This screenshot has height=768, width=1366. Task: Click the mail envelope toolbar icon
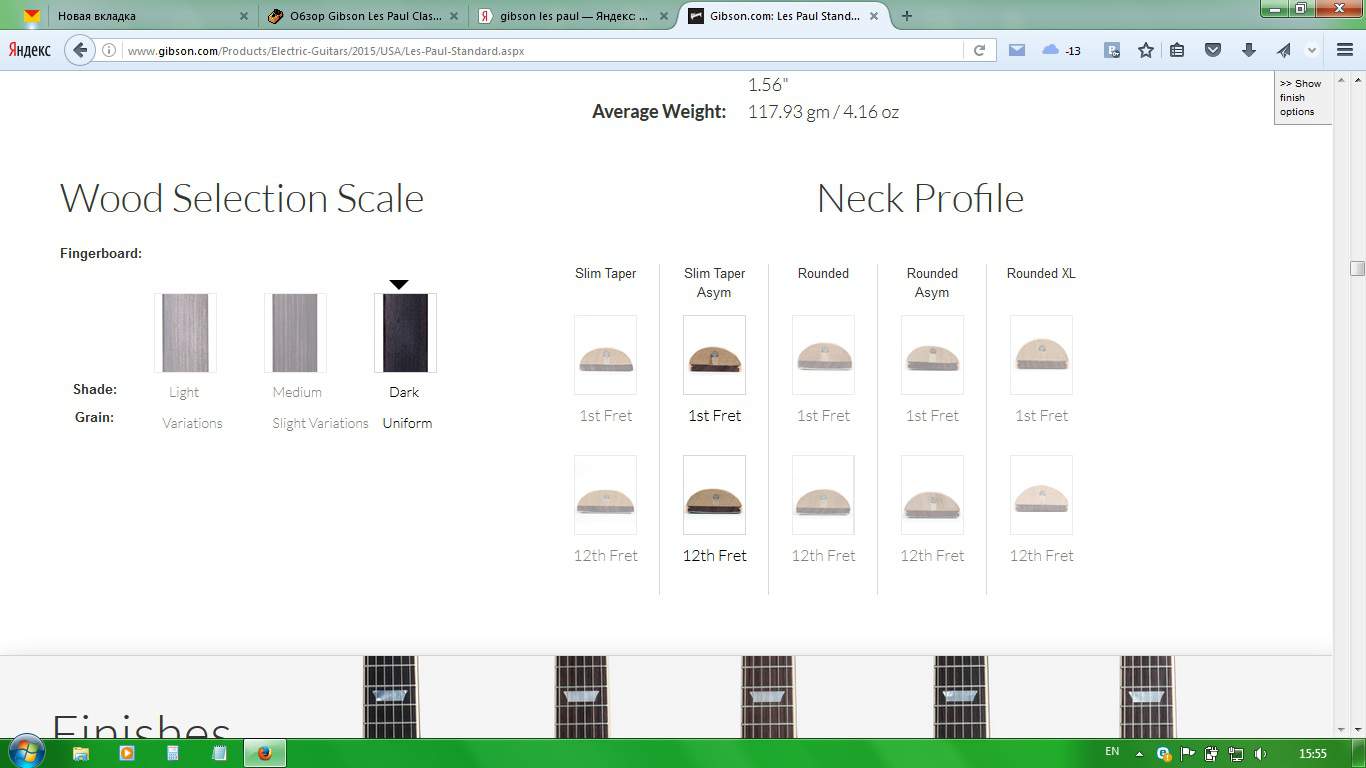(x=1017, y=50)
